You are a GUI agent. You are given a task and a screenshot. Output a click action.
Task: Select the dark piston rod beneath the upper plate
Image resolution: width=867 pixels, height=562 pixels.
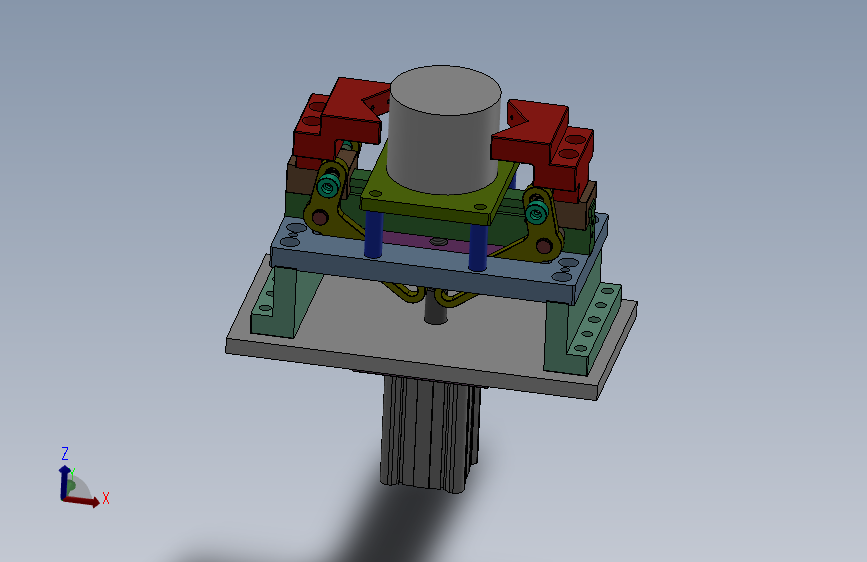click(436, 310)
